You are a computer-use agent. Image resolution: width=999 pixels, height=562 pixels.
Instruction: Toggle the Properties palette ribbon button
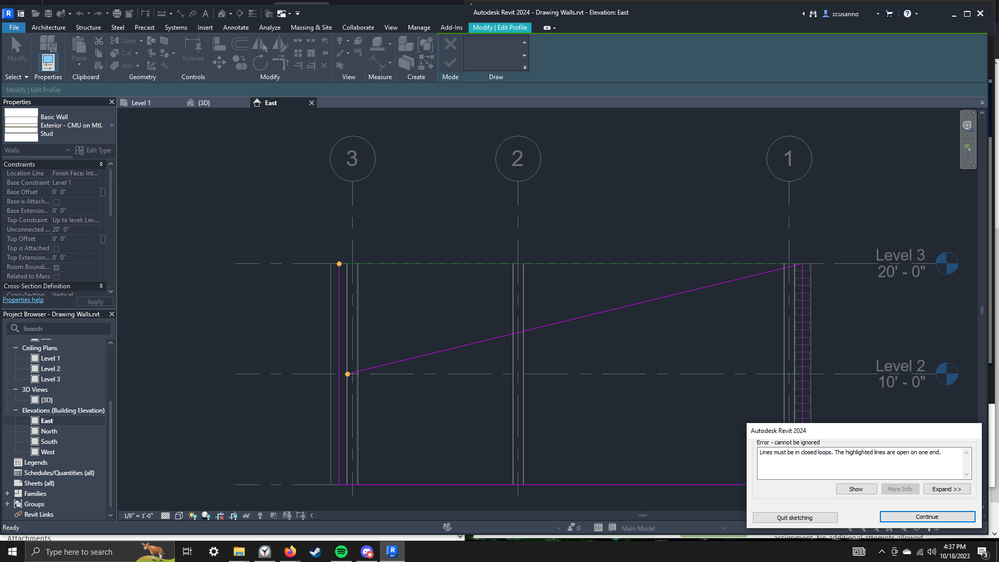[x=48, y=62]
